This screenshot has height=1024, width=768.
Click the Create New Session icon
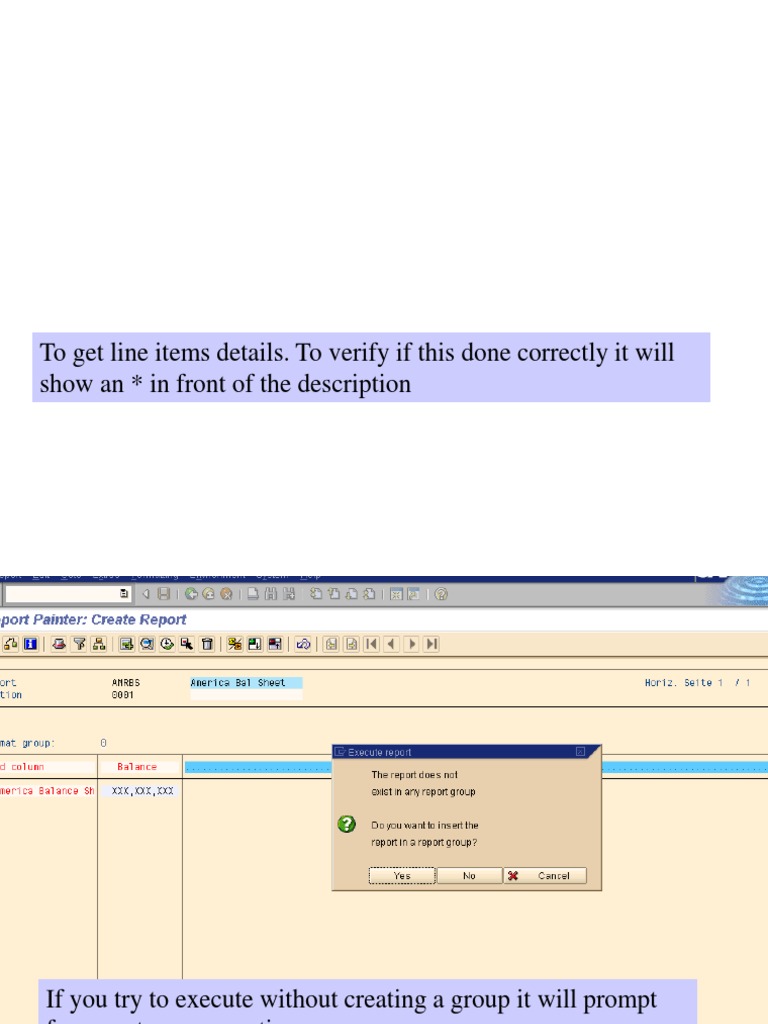pos(395,594)
